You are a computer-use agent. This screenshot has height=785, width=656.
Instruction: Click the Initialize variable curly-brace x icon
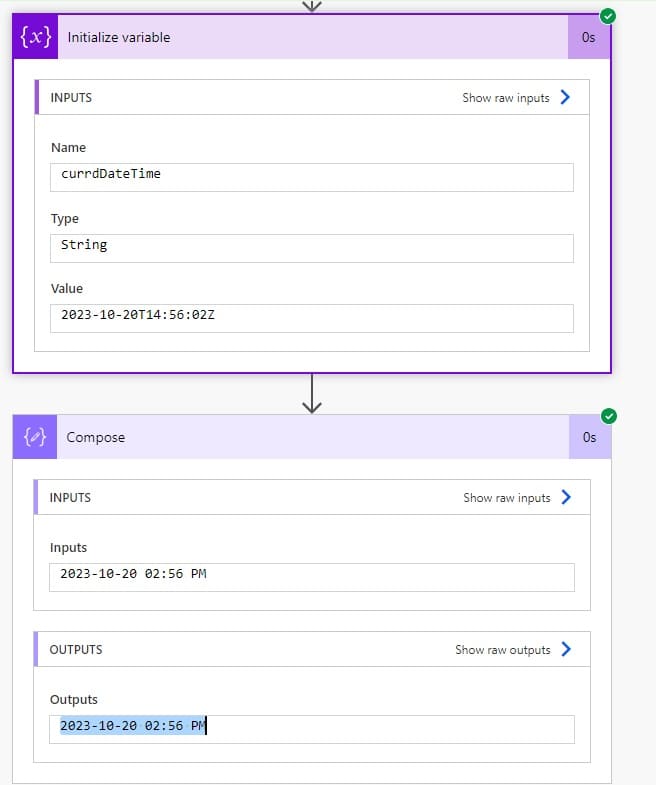click(x=36, y=37)
